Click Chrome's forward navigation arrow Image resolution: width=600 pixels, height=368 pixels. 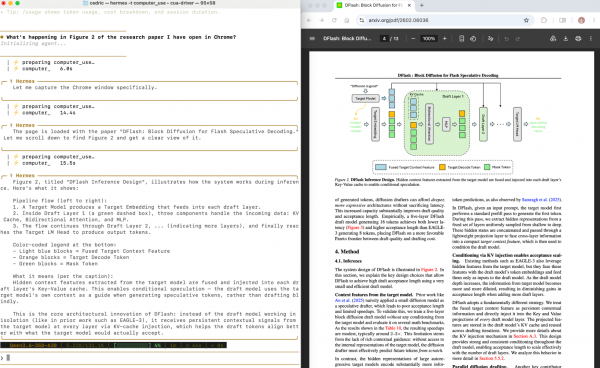tap(321, 20)
